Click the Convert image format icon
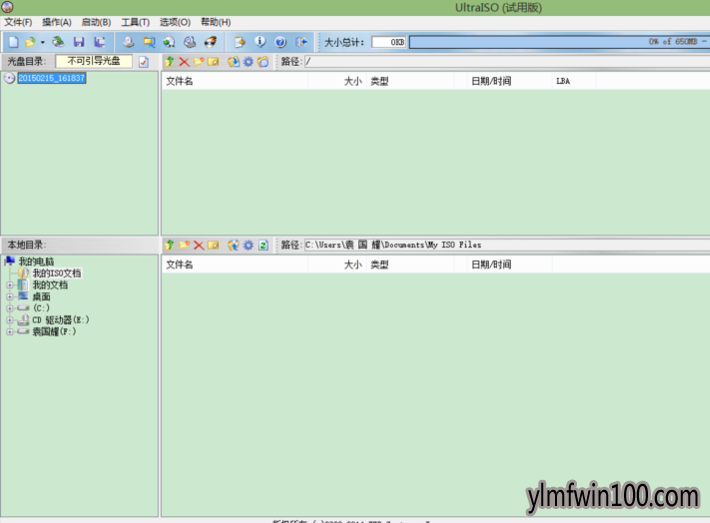710x523 pixels. (149, 42)
